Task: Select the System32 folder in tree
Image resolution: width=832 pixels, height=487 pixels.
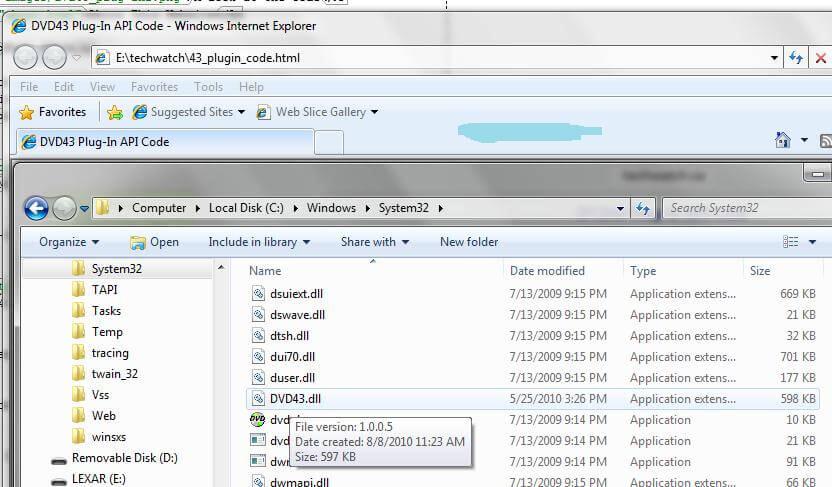Action: coord(116,269)
